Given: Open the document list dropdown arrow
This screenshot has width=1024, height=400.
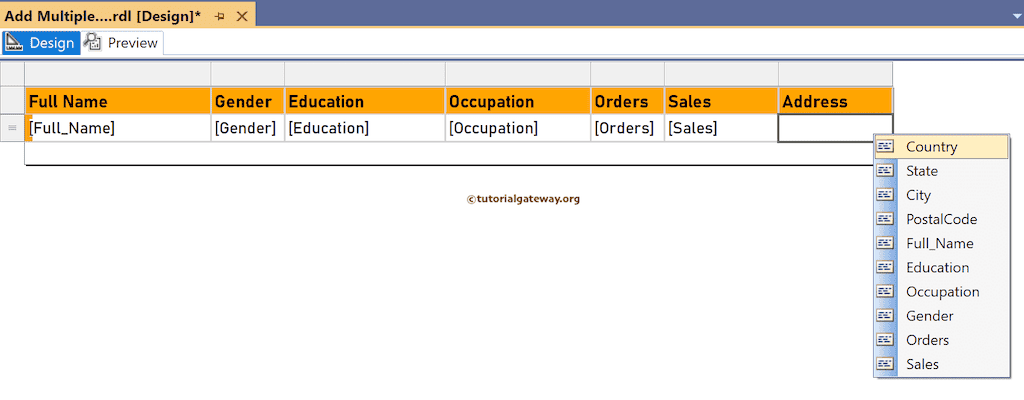Looking at the screenshot, I should [x=1016, y=14].
